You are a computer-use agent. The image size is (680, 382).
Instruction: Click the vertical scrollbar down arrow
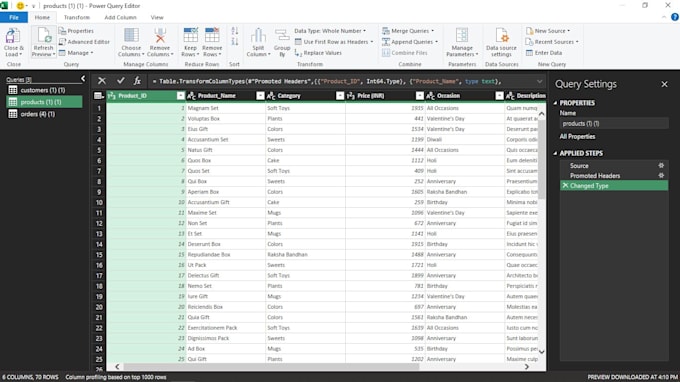(x=542, y=352)
